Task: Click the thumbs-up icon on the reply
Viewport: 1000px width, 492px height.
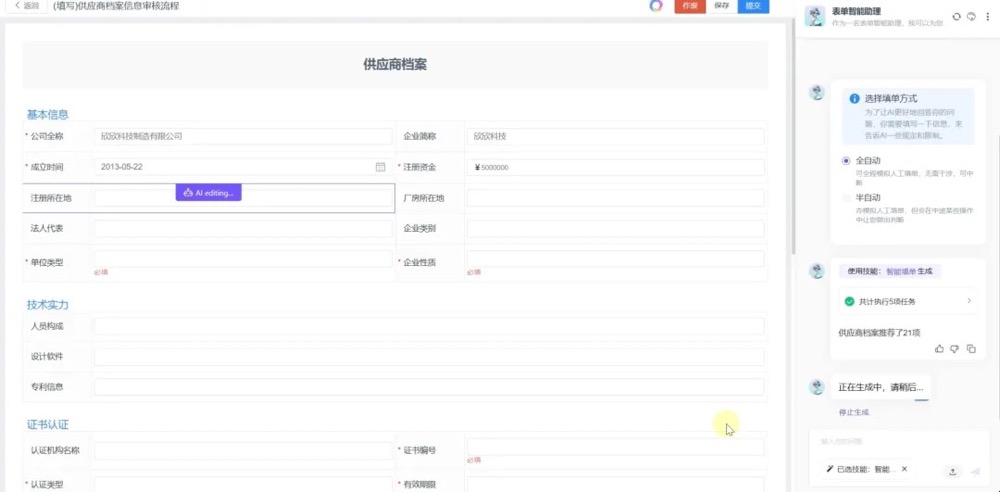Action: click(x=939, y=348)
